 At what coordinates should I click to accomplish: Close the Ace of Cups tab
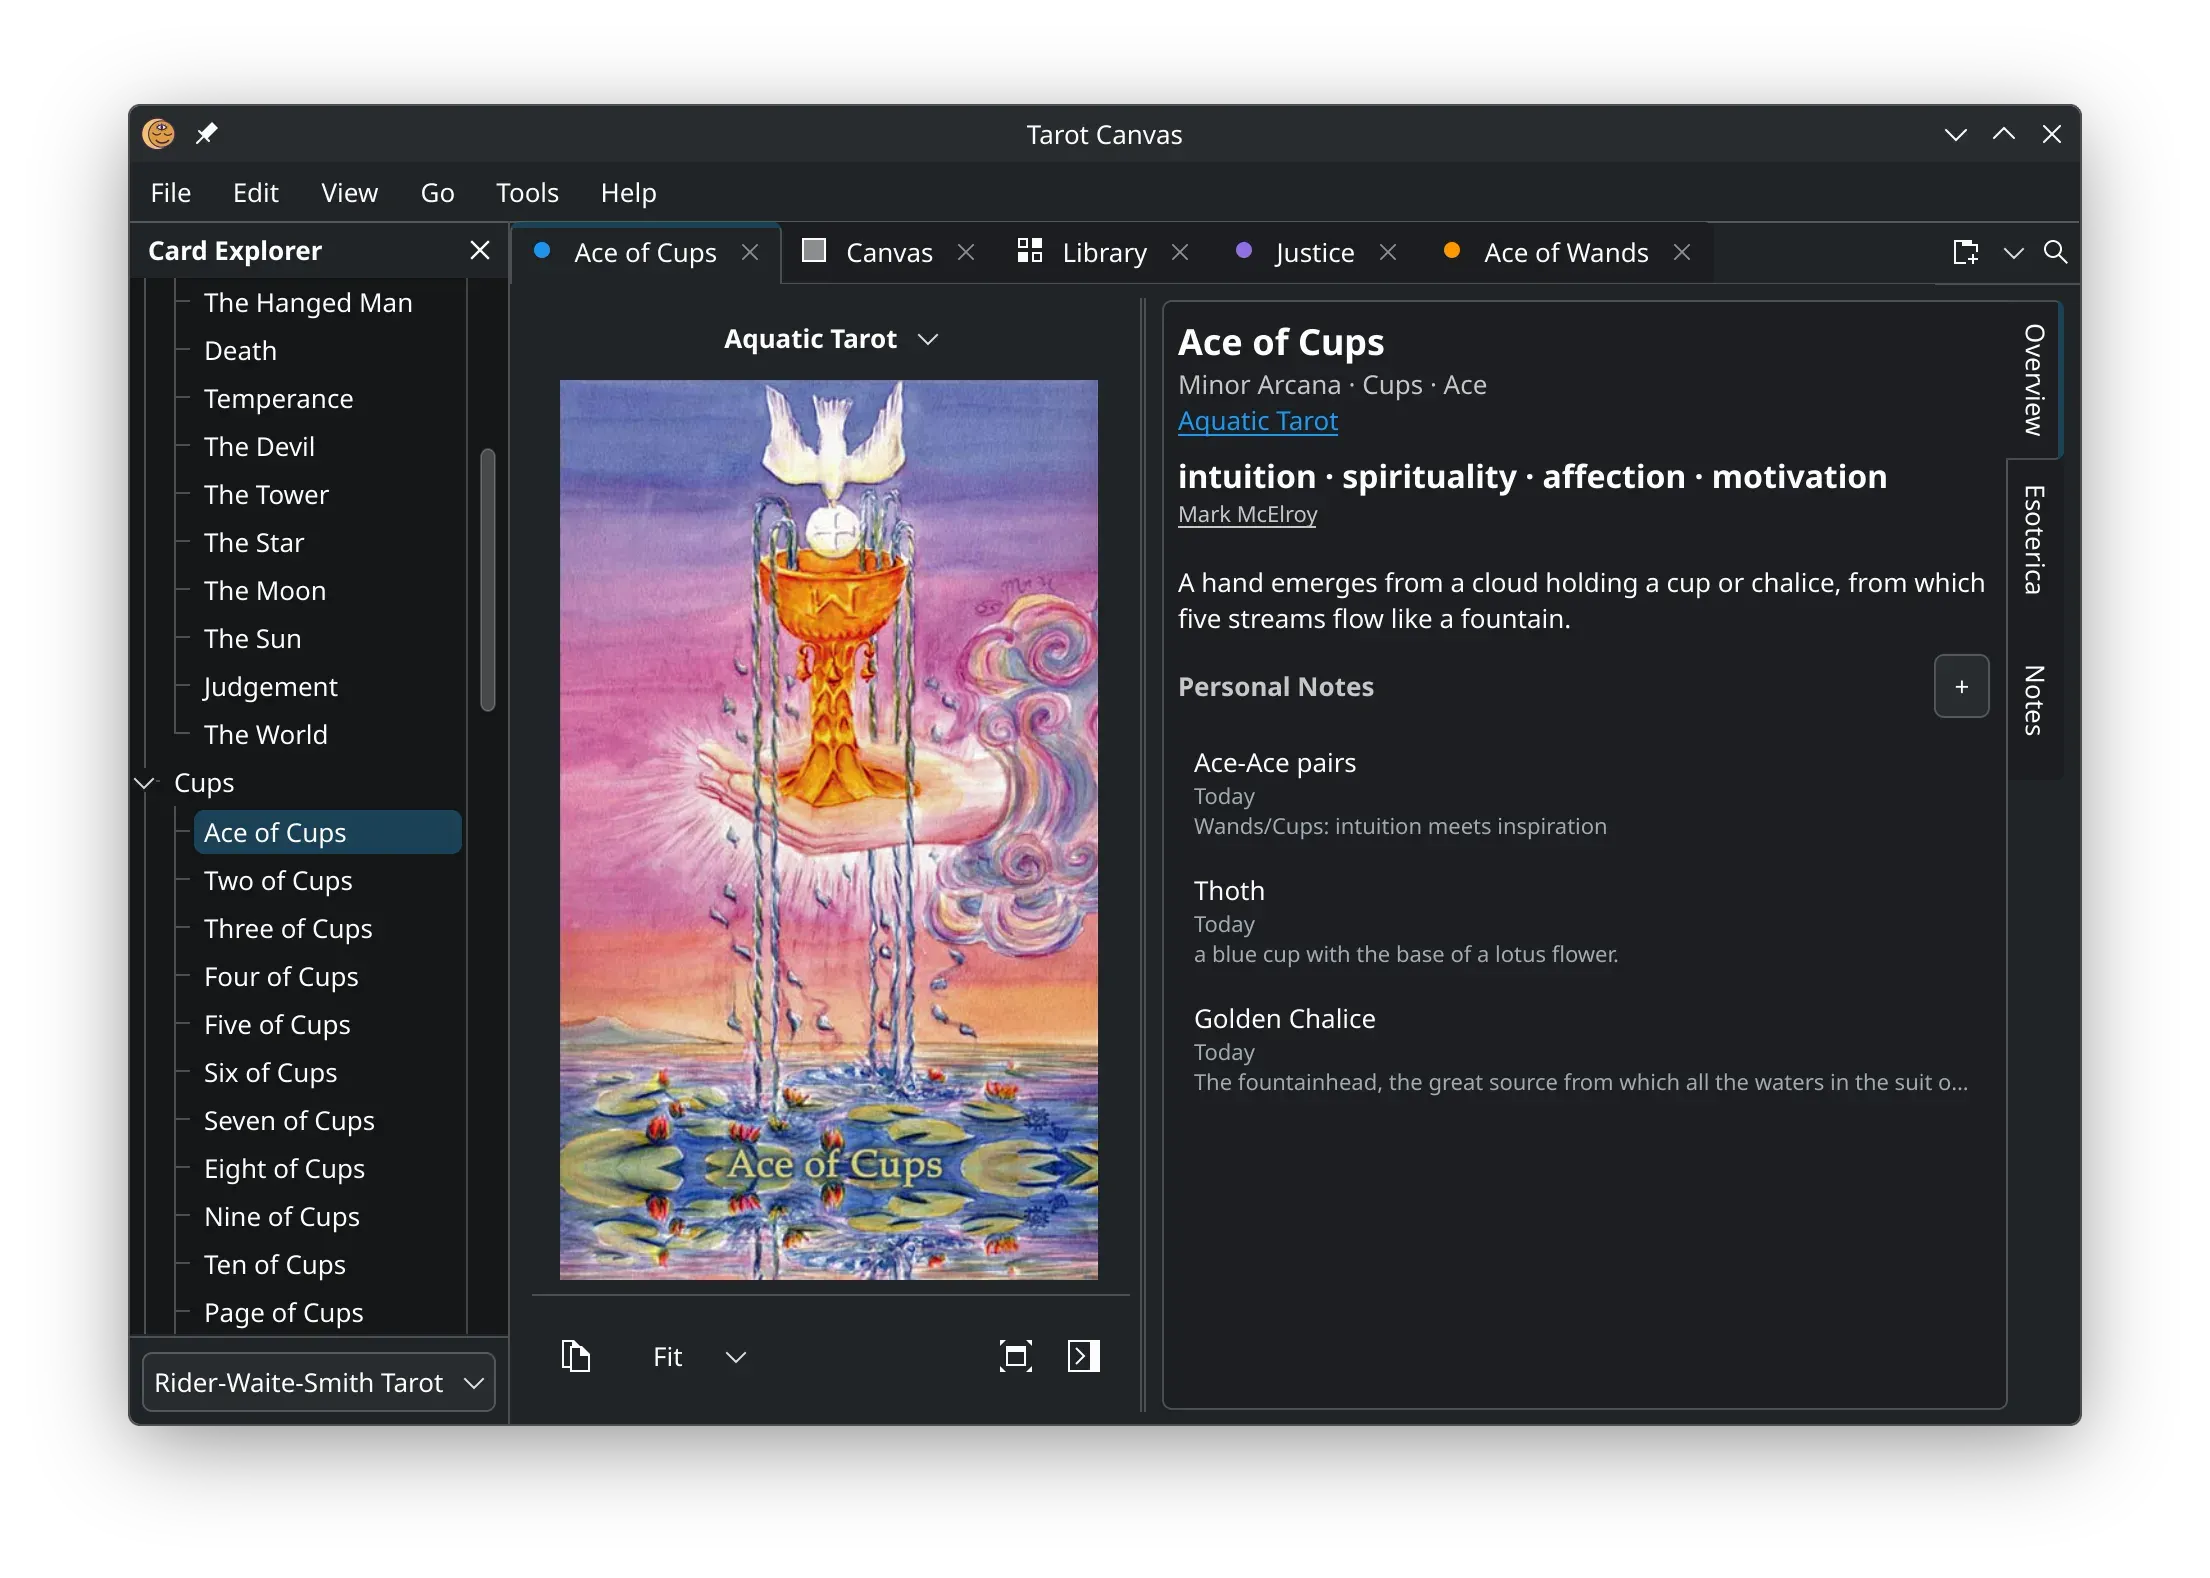click(750, 253)
